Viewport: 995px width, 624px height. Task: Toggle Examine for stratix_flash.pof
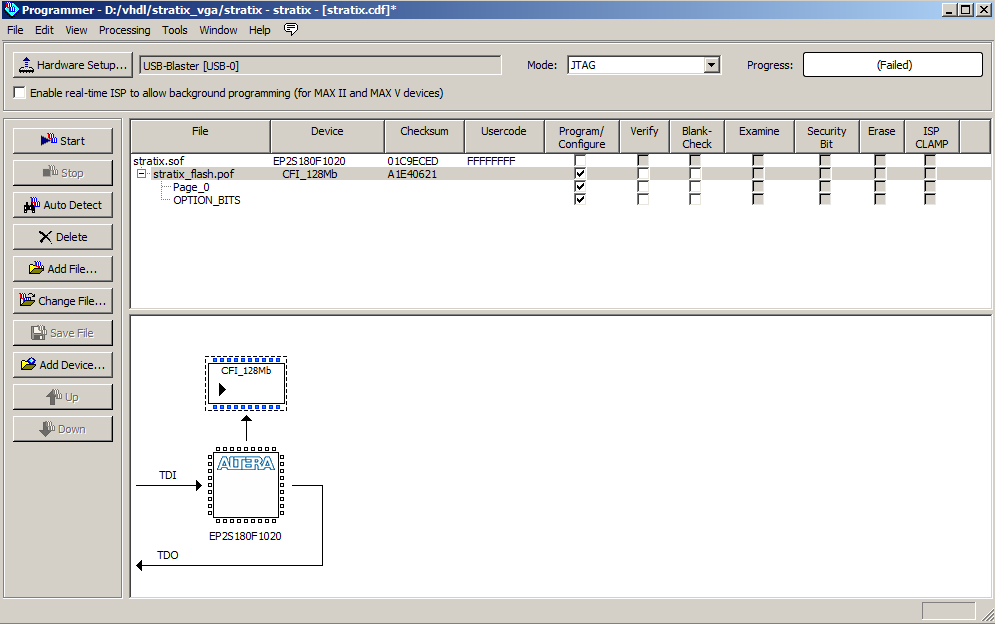click(x=758, y=173)
